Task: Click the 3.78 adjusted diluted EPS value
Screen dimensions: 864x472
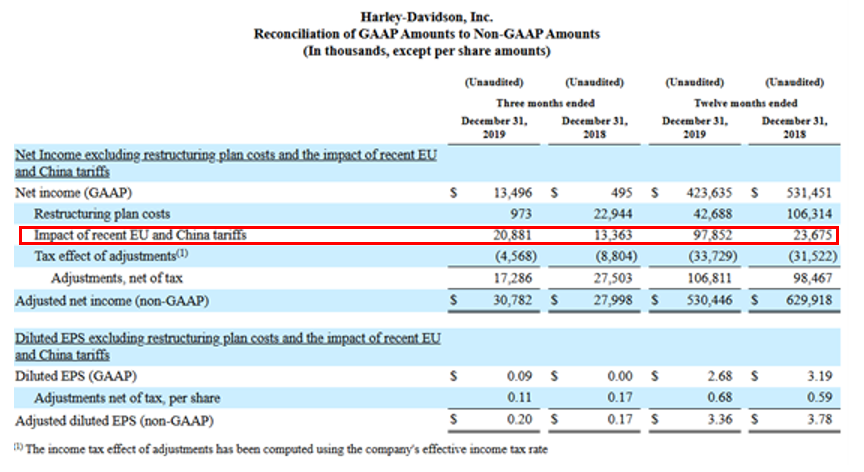Action: (x=822, y=420)
